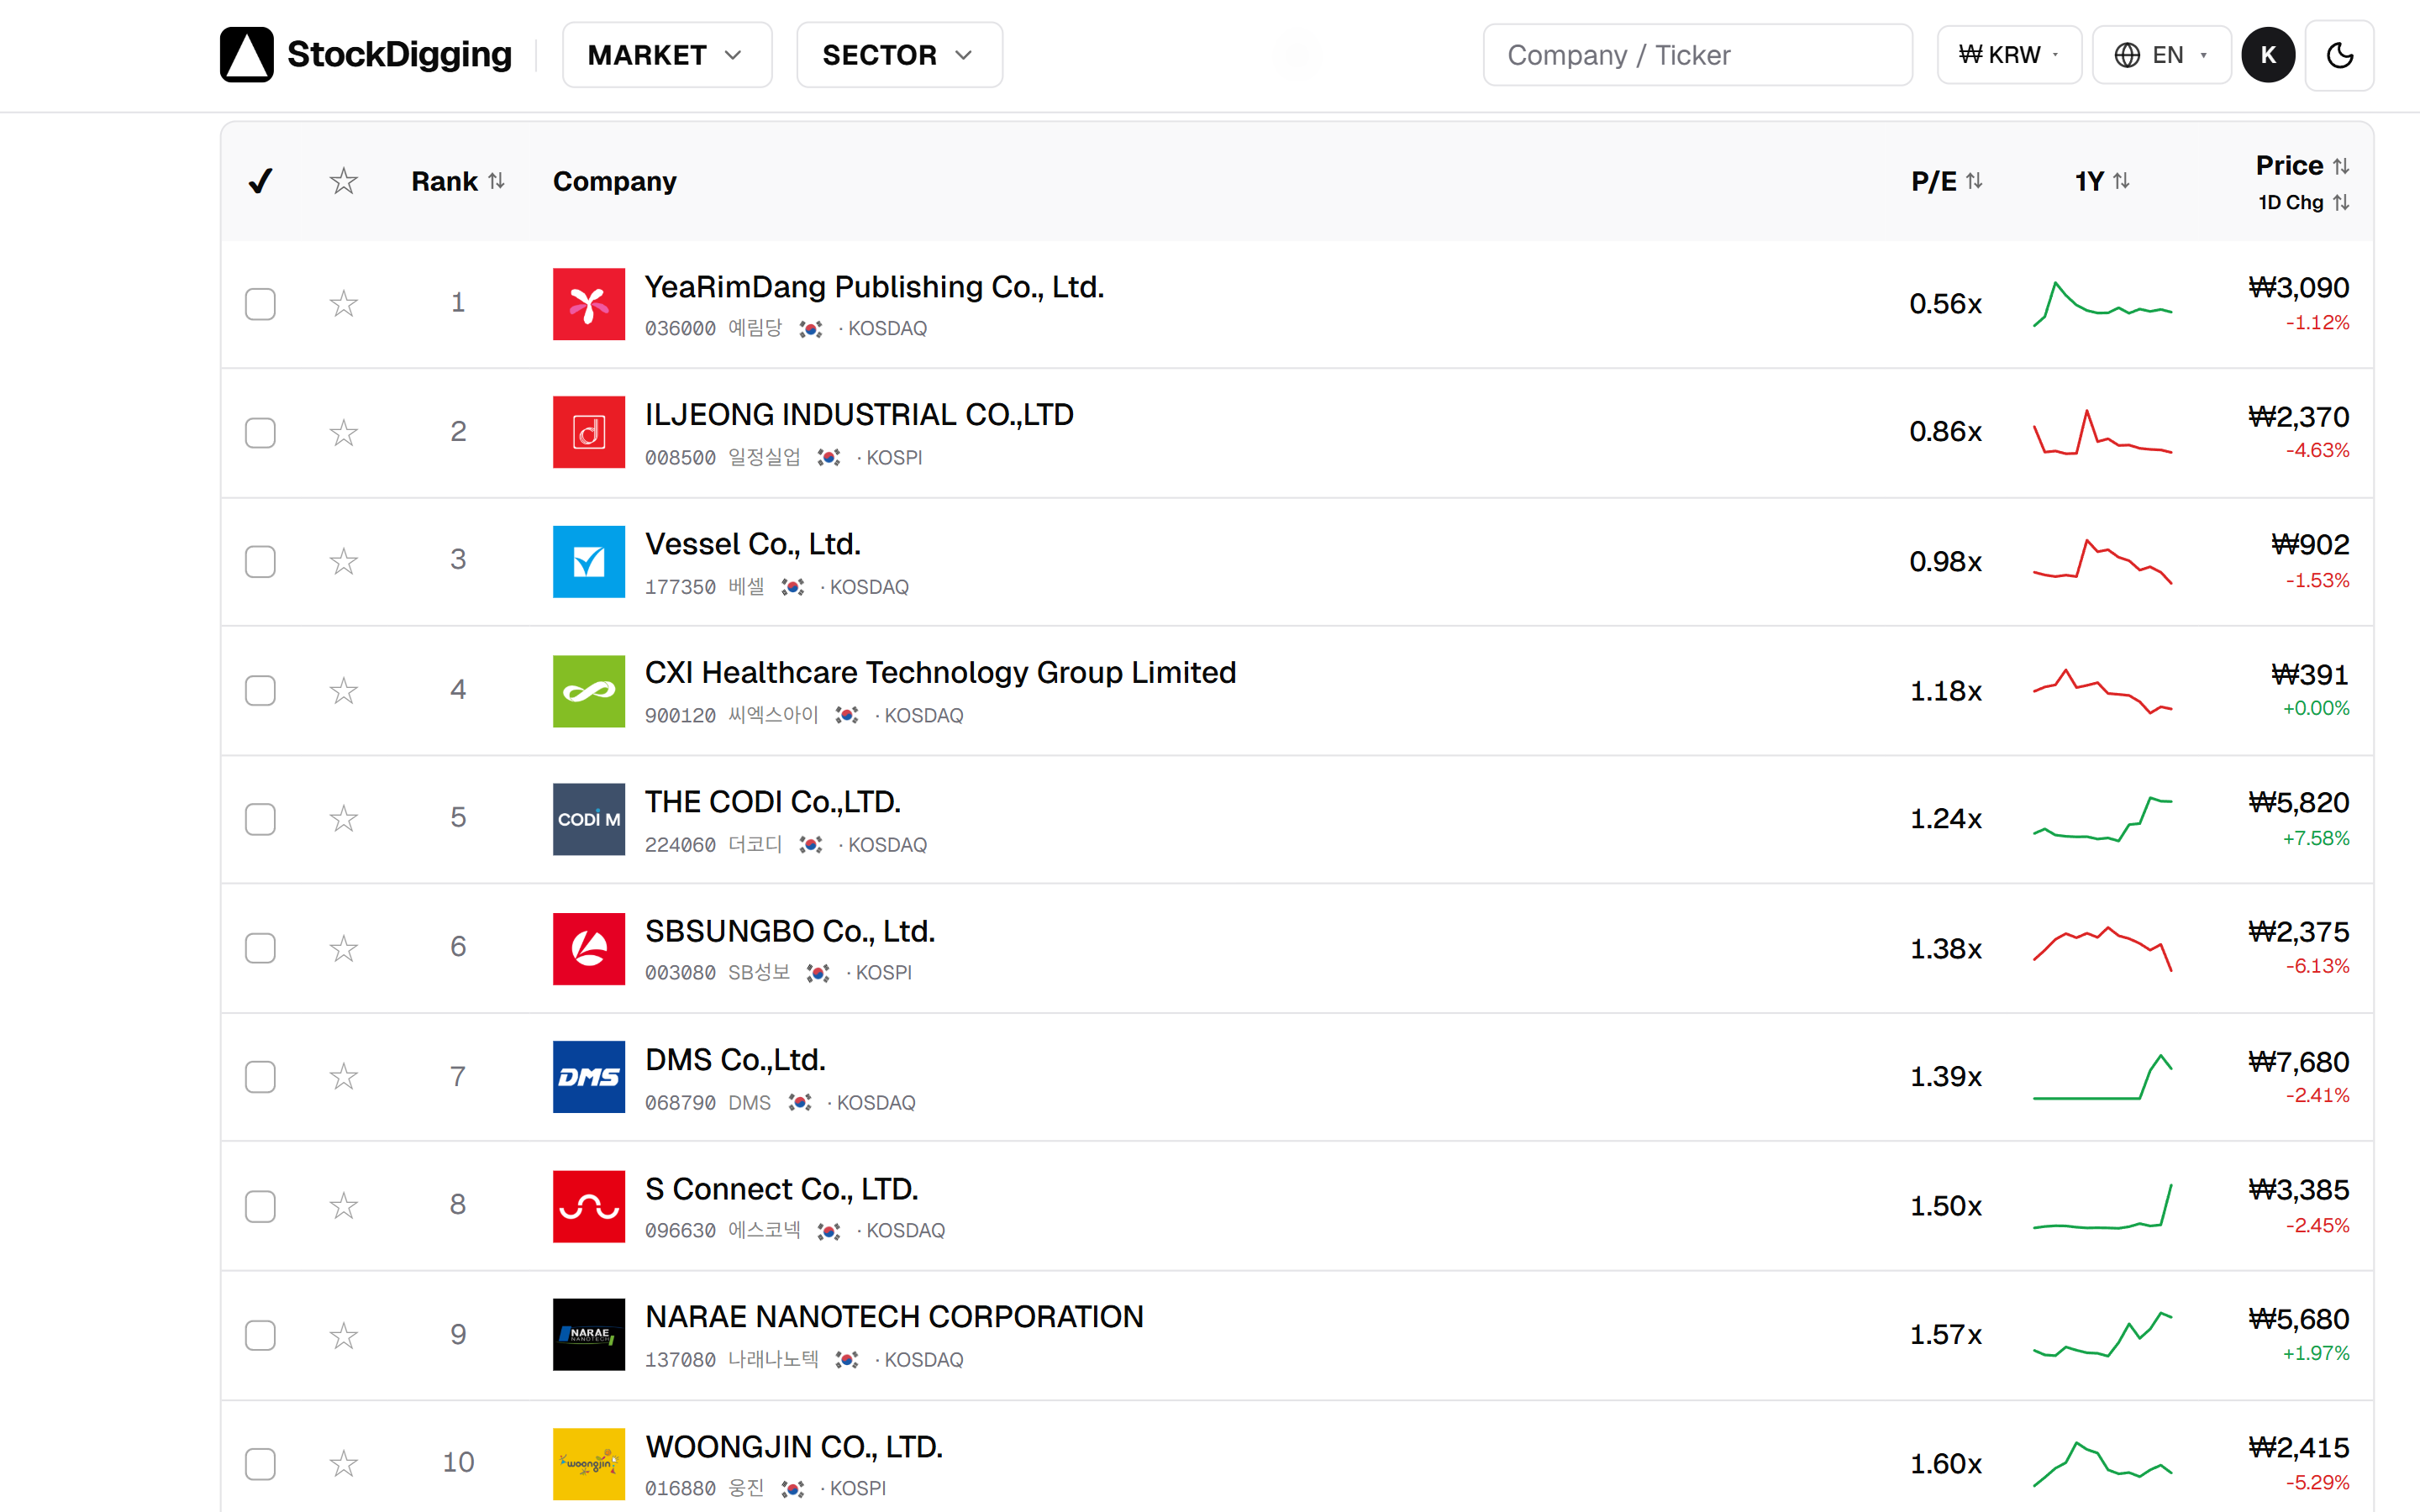
Task: Click ticker 068790 DMS text
Action: 707,1102
